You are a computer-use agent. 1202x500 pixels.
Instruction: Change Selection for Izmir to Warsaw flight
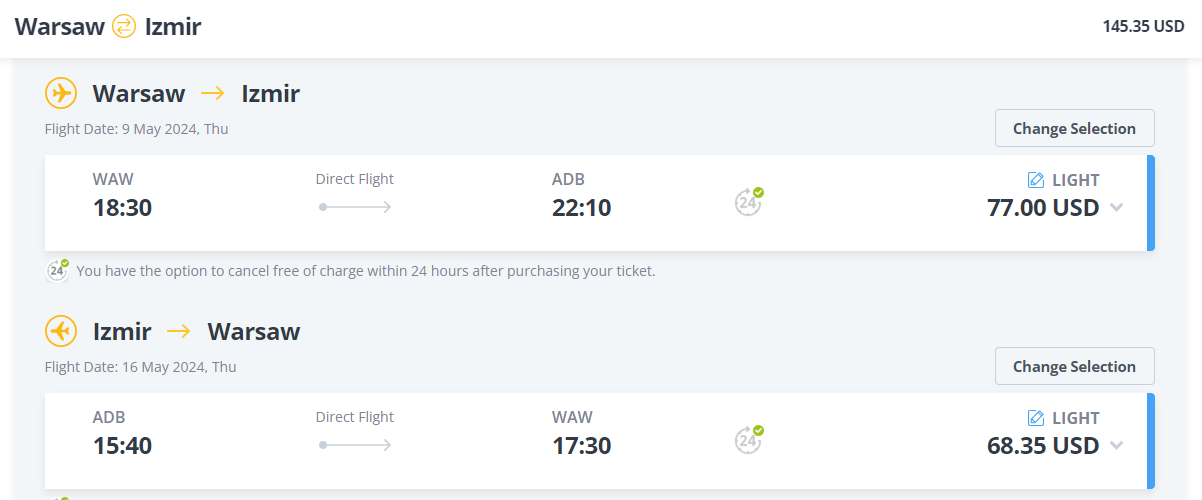pyautogui.click(x=1074, y=366)
